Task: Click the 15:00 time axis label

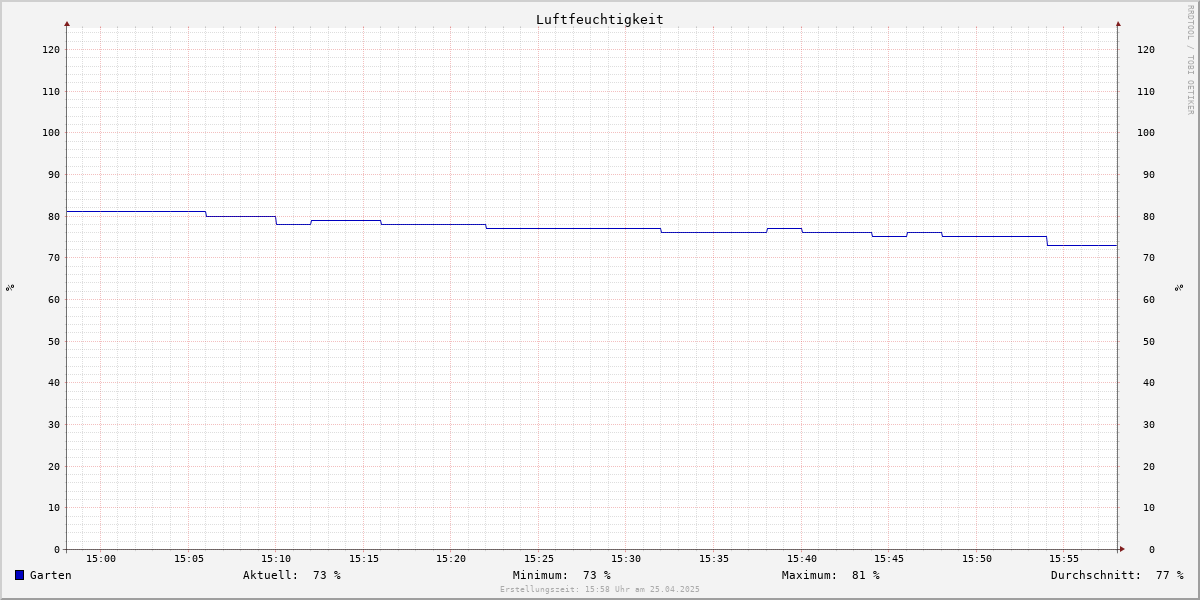Action: pos(101,558)
